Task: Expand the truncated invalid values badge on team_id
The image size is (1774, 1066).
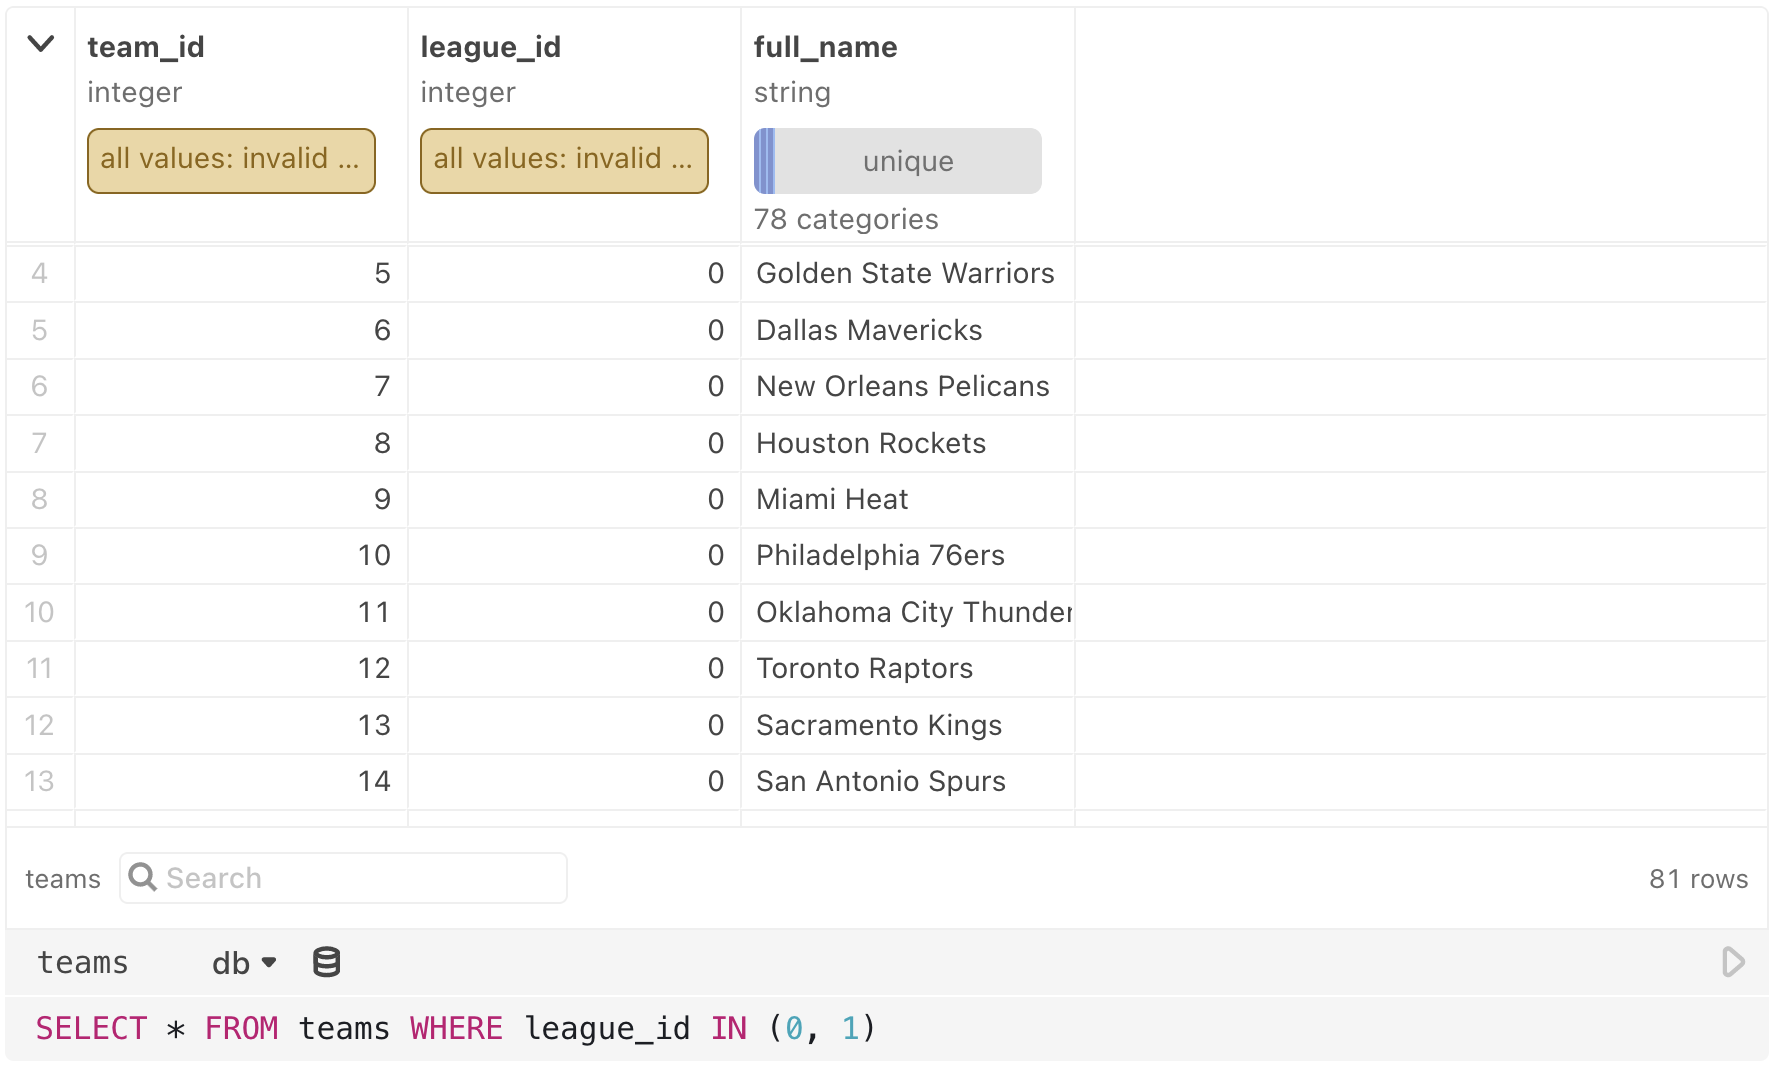Action: click(x=231, y=159)
